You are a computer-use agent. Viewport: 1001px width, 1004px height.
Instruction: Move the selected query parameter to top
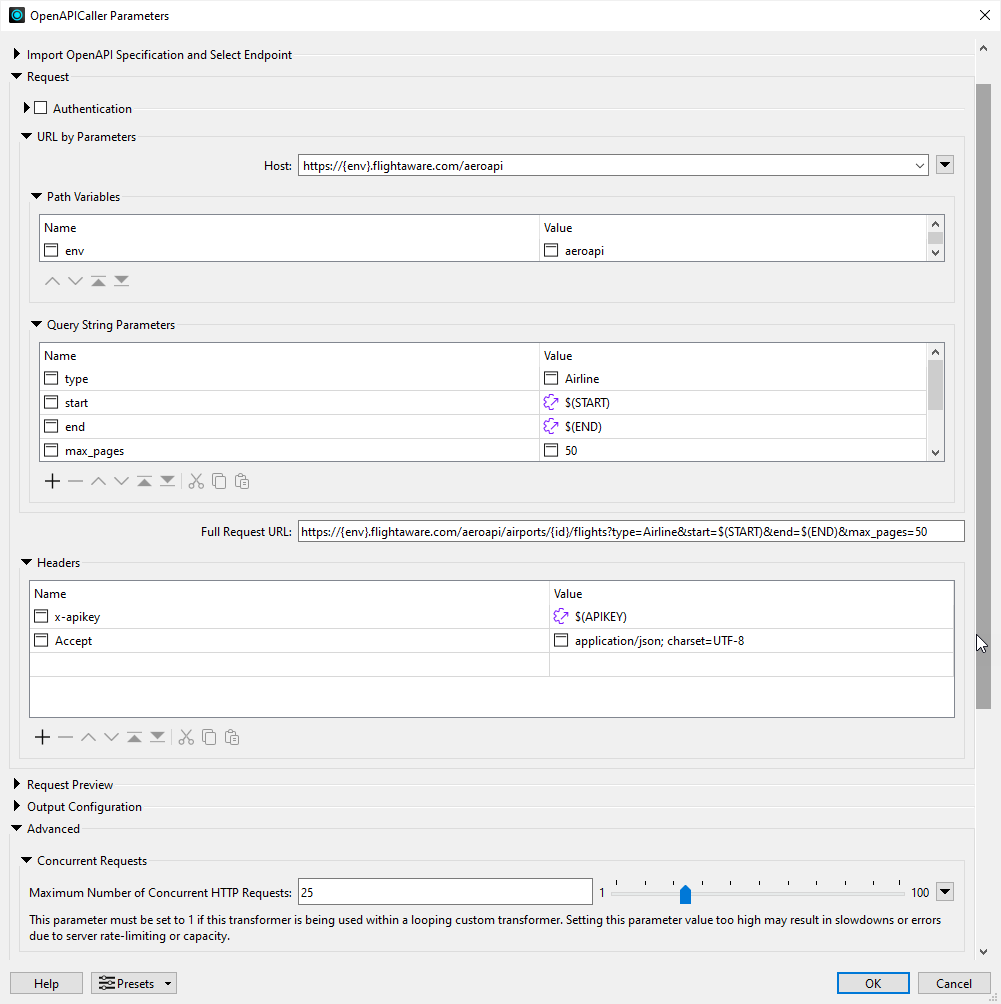click(x=144, y=481)
